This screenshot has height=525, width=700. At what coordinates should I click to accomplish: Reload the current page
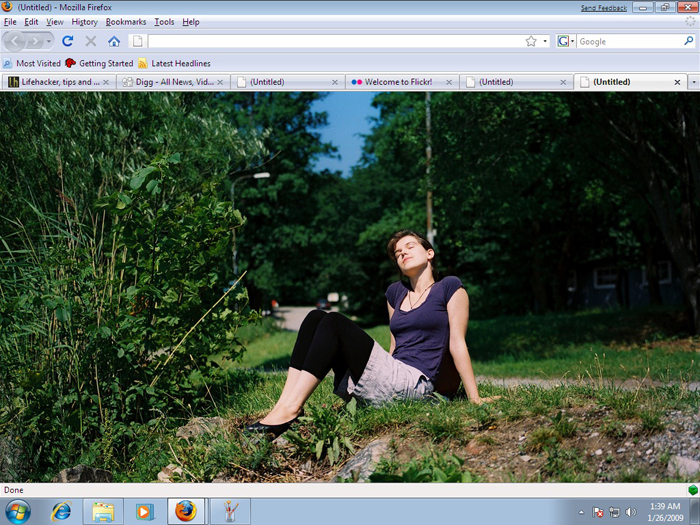coord(67,41)
